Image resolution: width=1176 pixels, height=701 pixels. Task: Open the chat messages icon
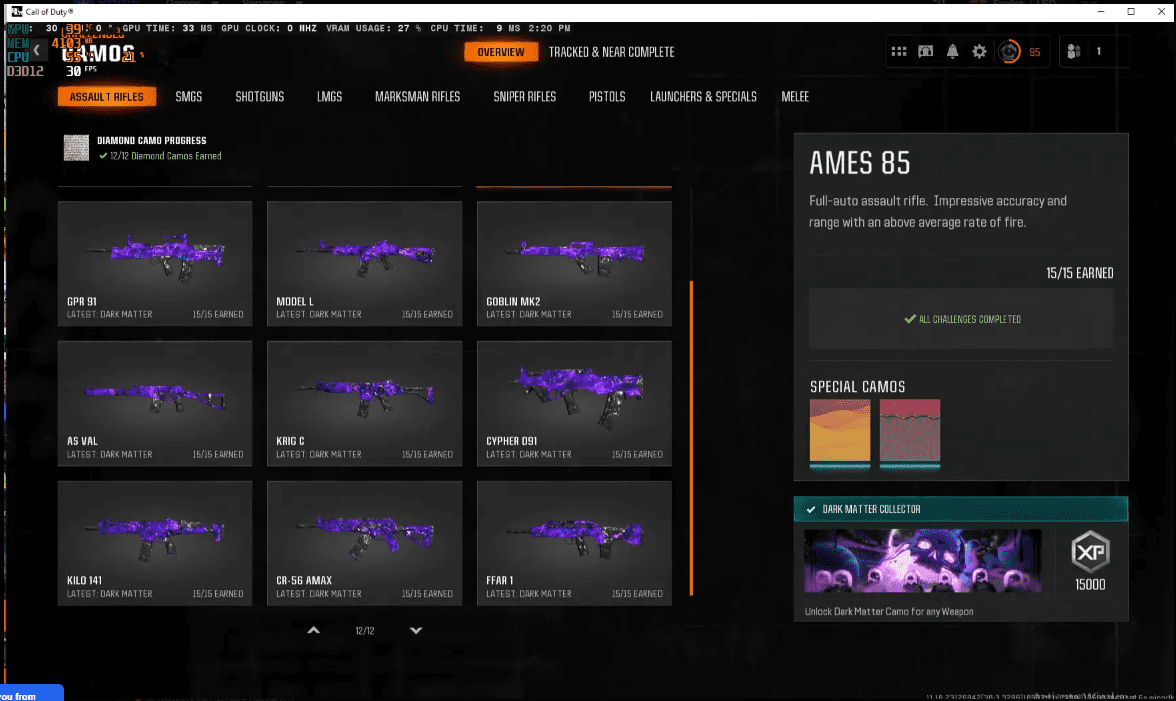pos(926,52)
